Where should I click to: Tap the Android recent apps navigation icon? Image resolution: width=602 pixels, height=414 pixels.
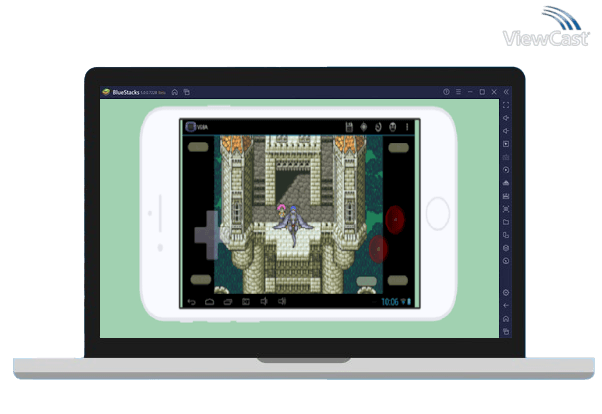coord(228,302)
